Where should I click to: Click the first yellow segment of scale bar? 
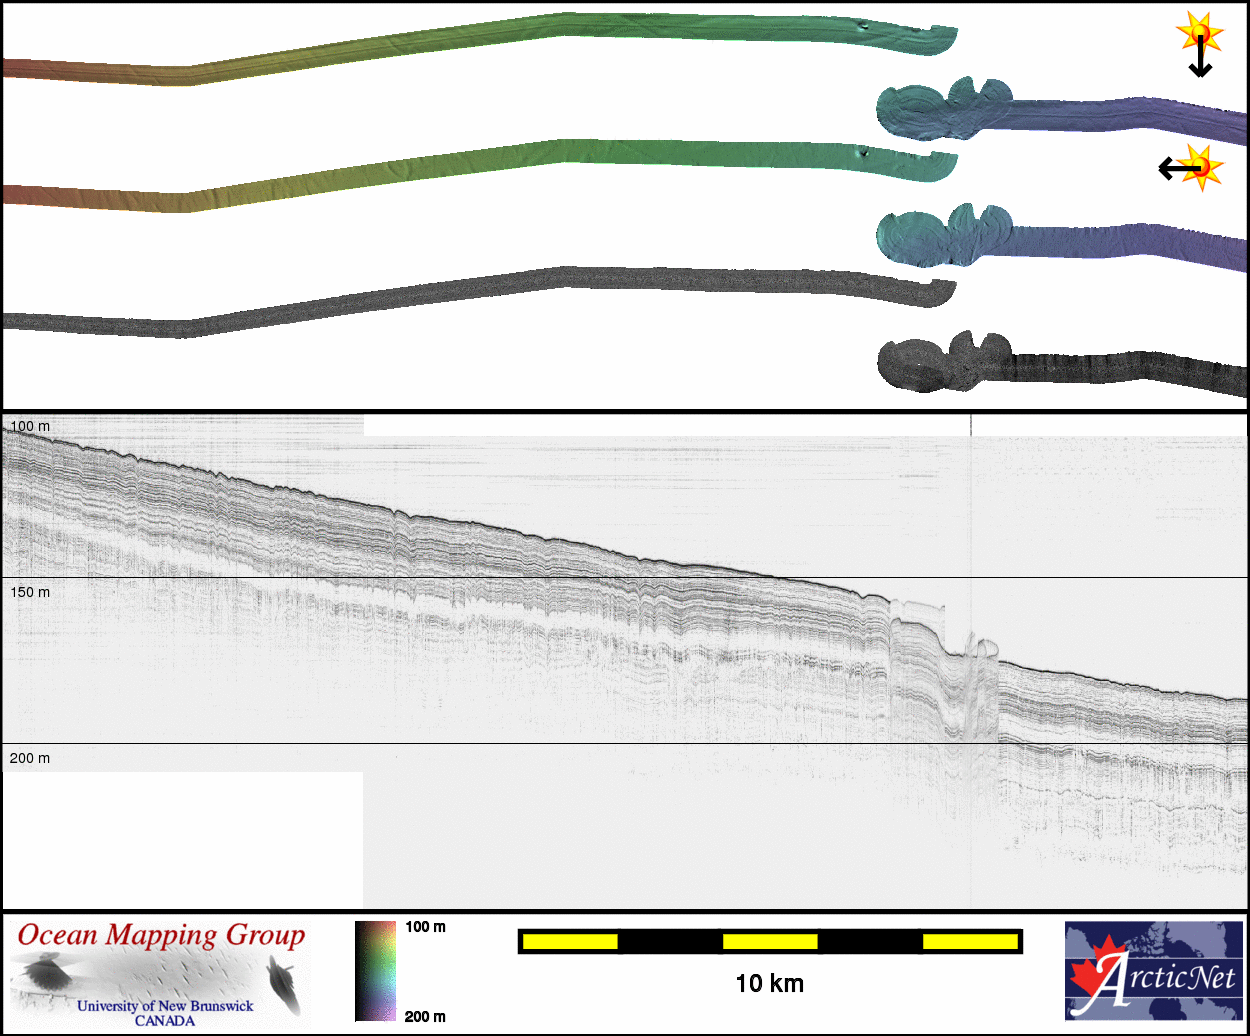pyautogui.click(x=569, y=941)
